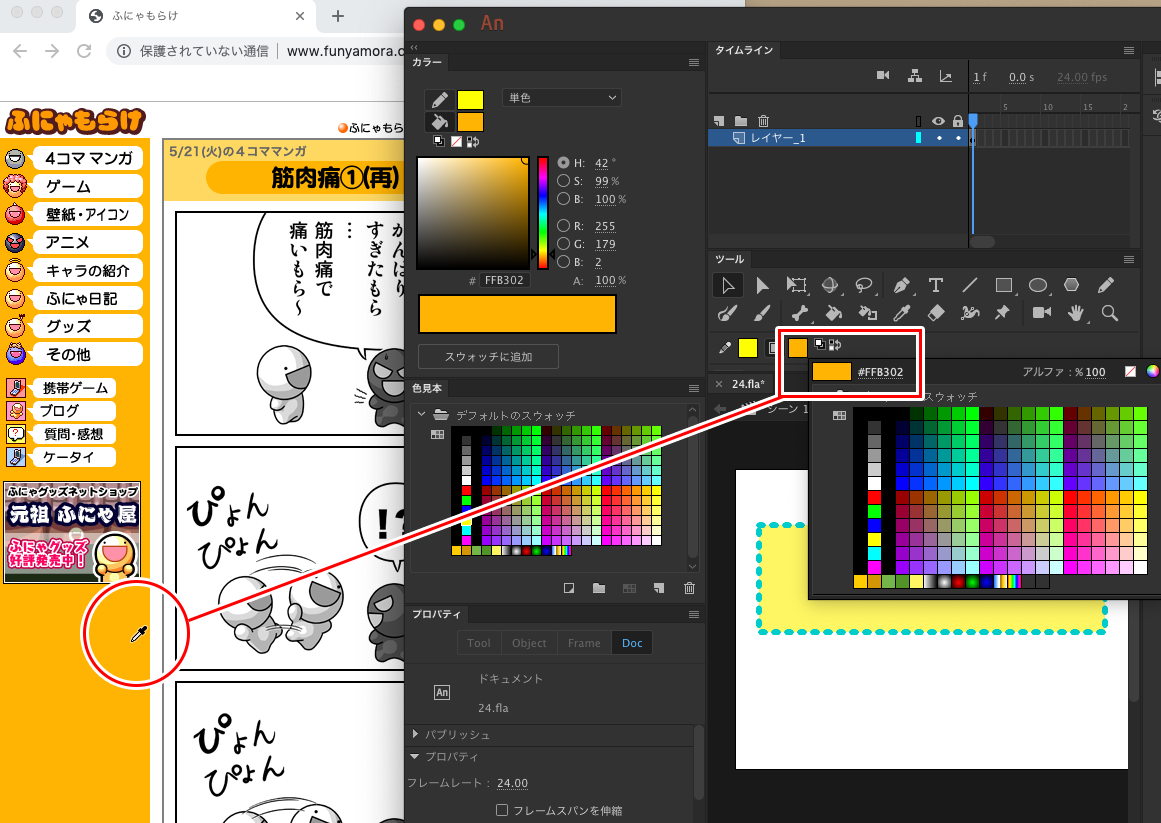Select the Zoom magnifier tool
Viewport: 1161px width, 823px height.
1109,313
